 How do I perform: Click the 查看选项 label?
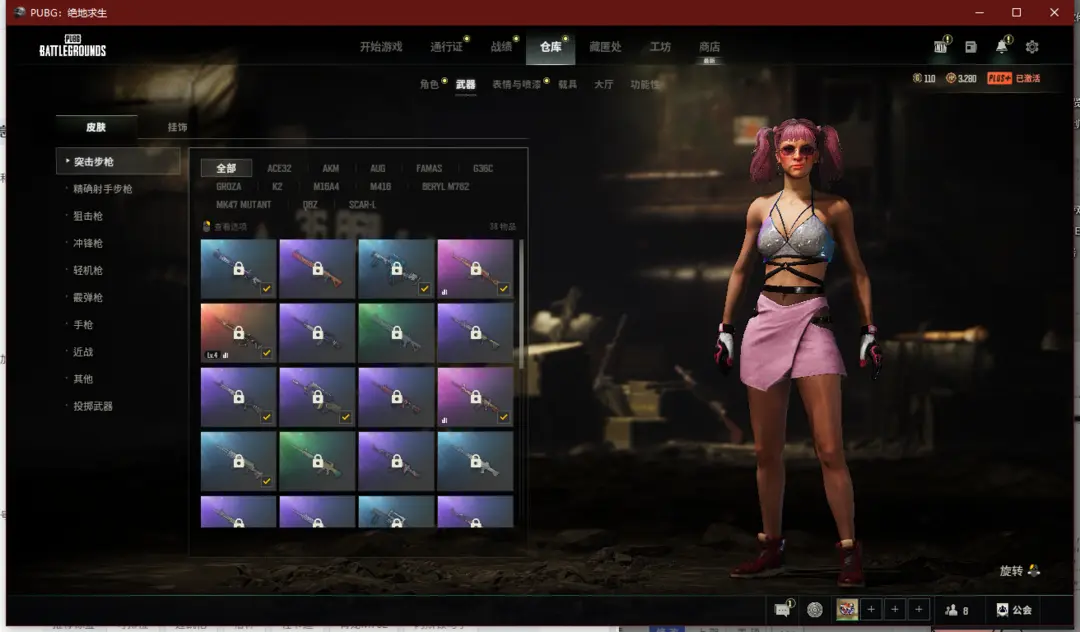[230, 227]
